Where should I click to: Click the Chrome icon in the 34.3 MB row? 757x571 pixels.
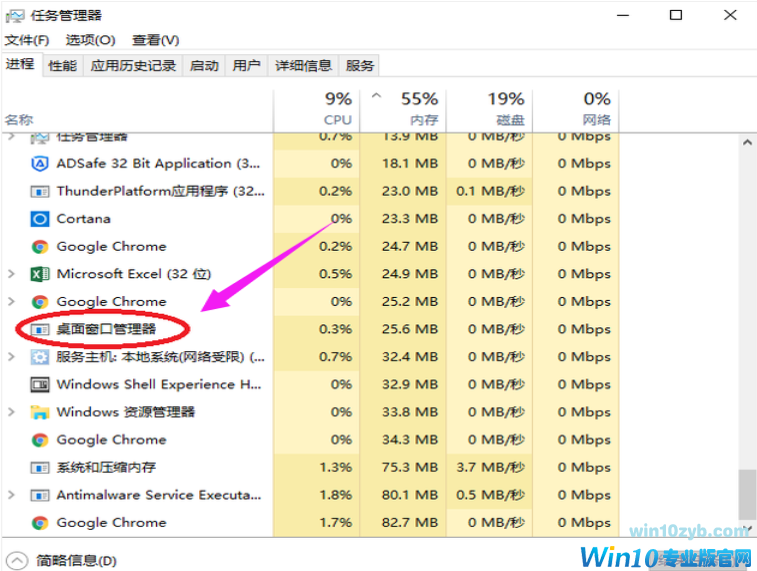tap(40, 440)
